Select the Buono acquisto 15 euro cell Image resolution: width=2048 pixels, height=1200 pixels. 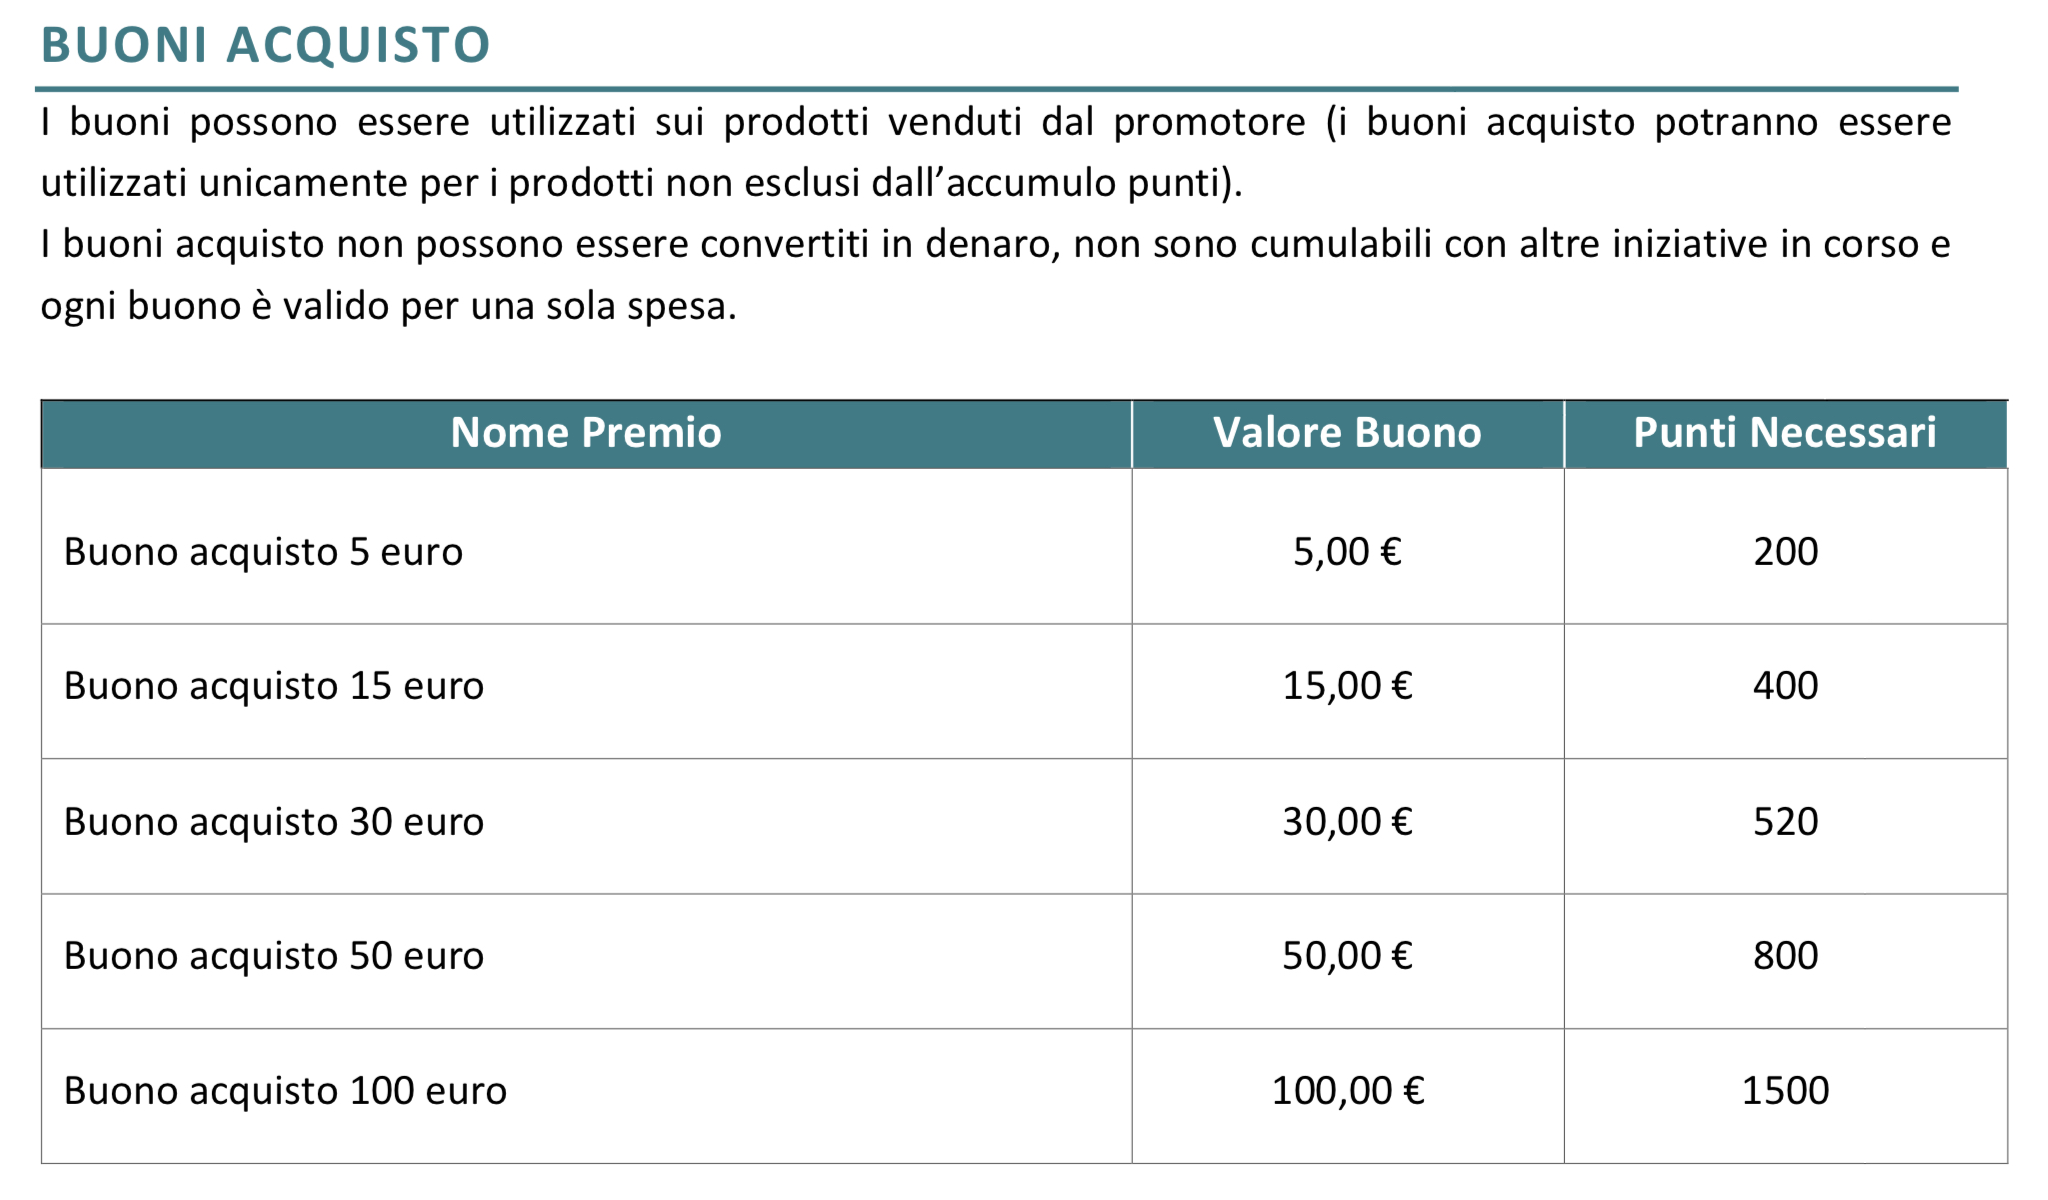[273, 686]
